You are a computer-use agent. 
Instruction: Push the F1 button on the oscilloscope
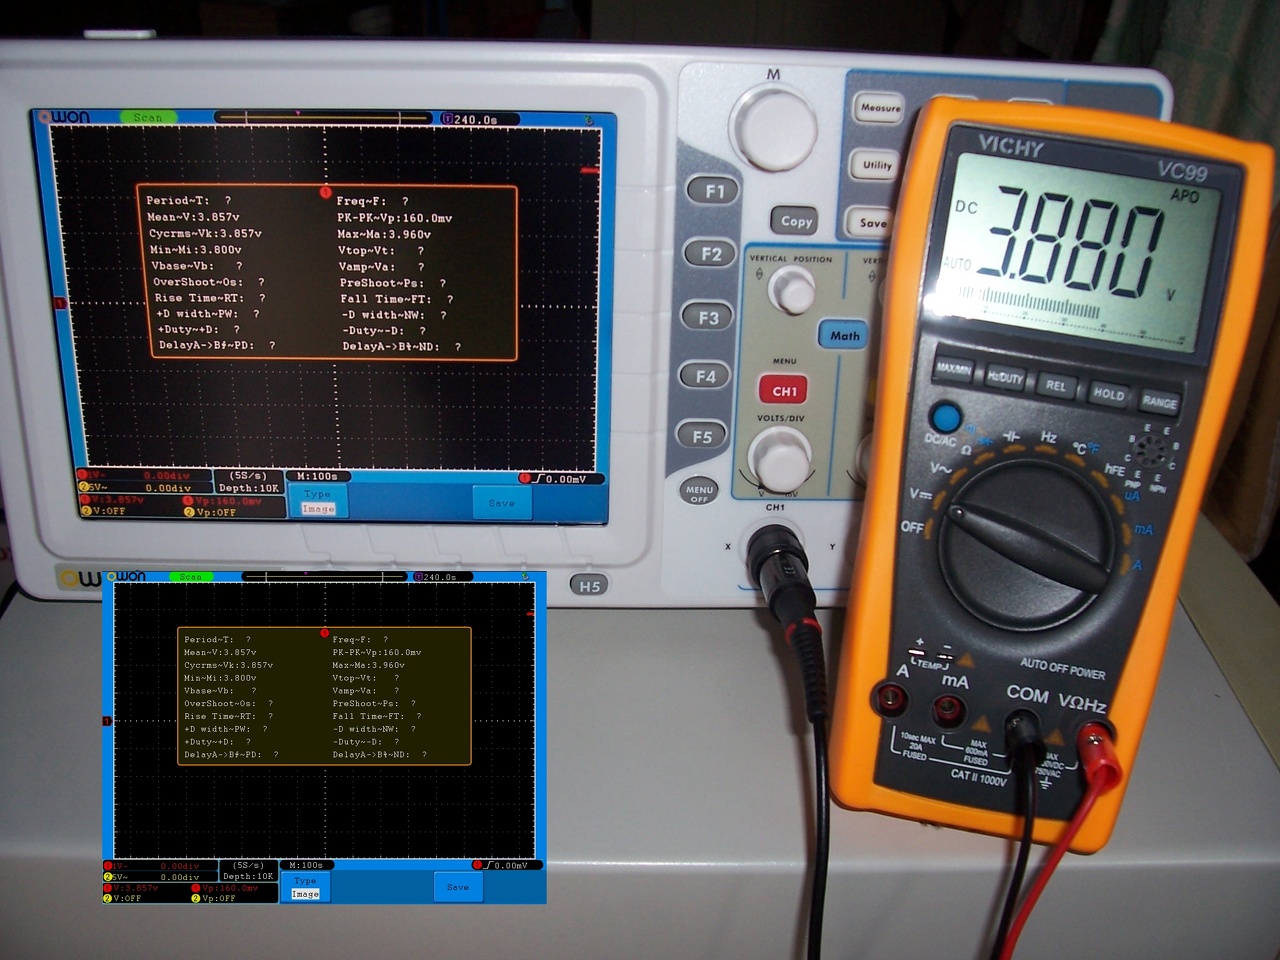(712, 191)
